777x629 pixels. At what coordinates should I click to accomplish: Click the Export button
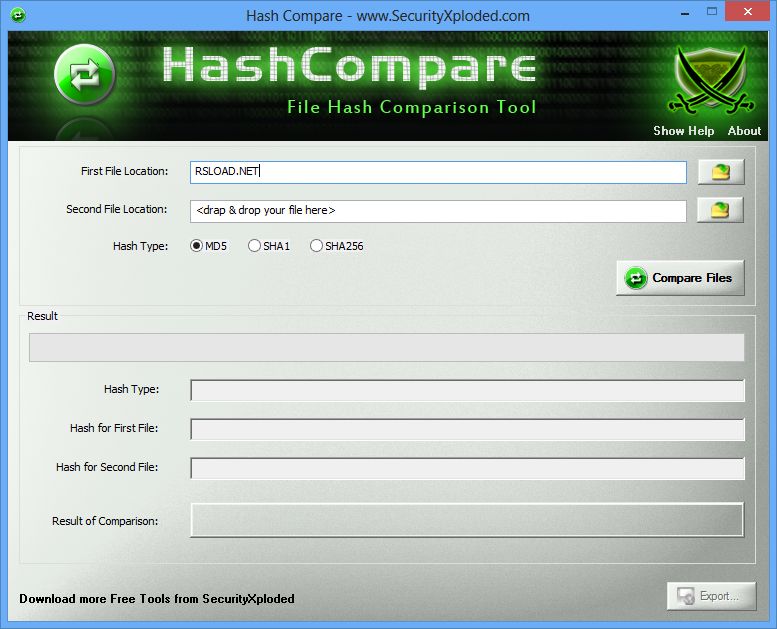pos(712,596)
